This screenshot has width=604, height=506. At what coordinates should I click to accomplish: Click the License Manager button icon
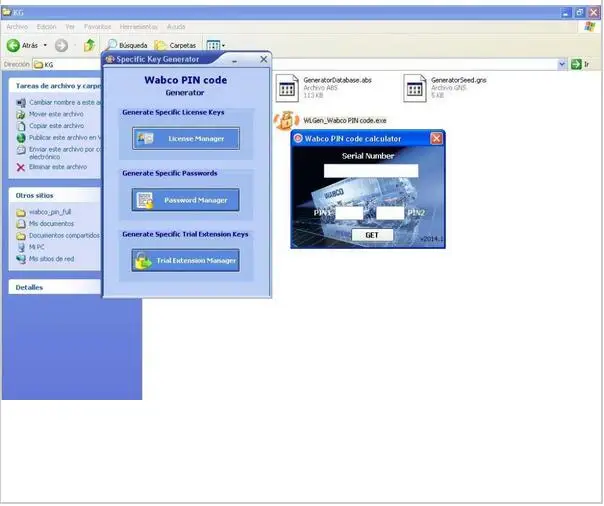(146, 138)
